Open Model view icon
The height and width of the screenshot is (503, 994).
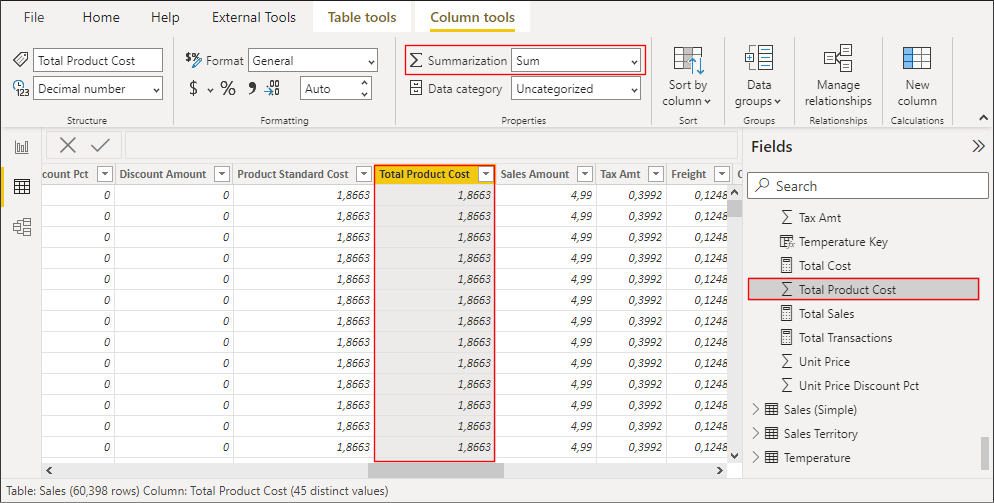22,226
